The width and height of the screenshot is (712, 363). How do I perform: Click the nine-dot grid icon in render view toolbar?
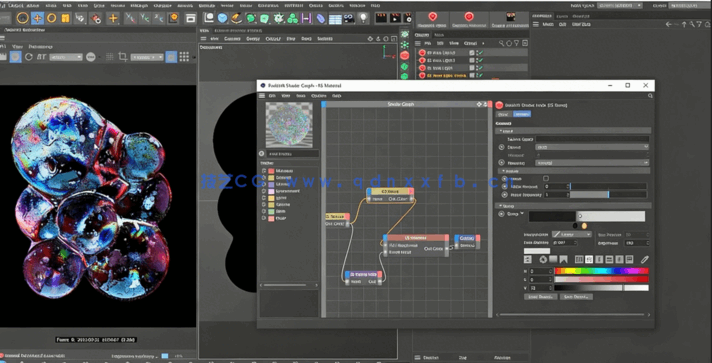point(184,57)
